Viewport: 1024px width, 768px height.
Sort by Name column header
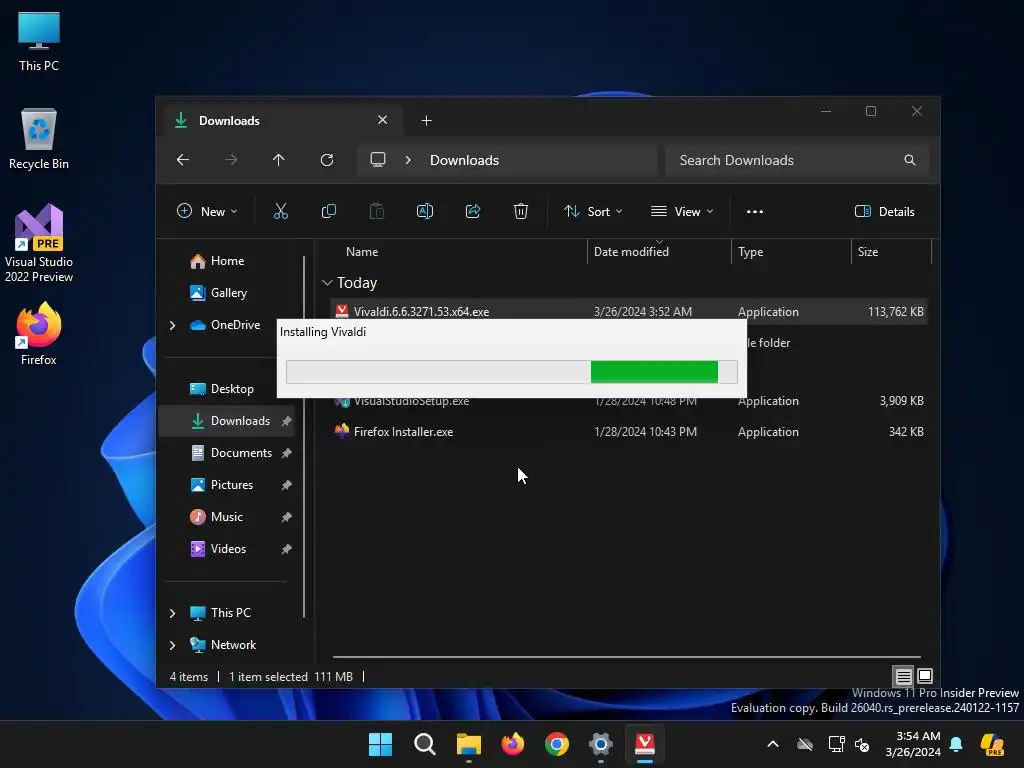pos(362,252)
